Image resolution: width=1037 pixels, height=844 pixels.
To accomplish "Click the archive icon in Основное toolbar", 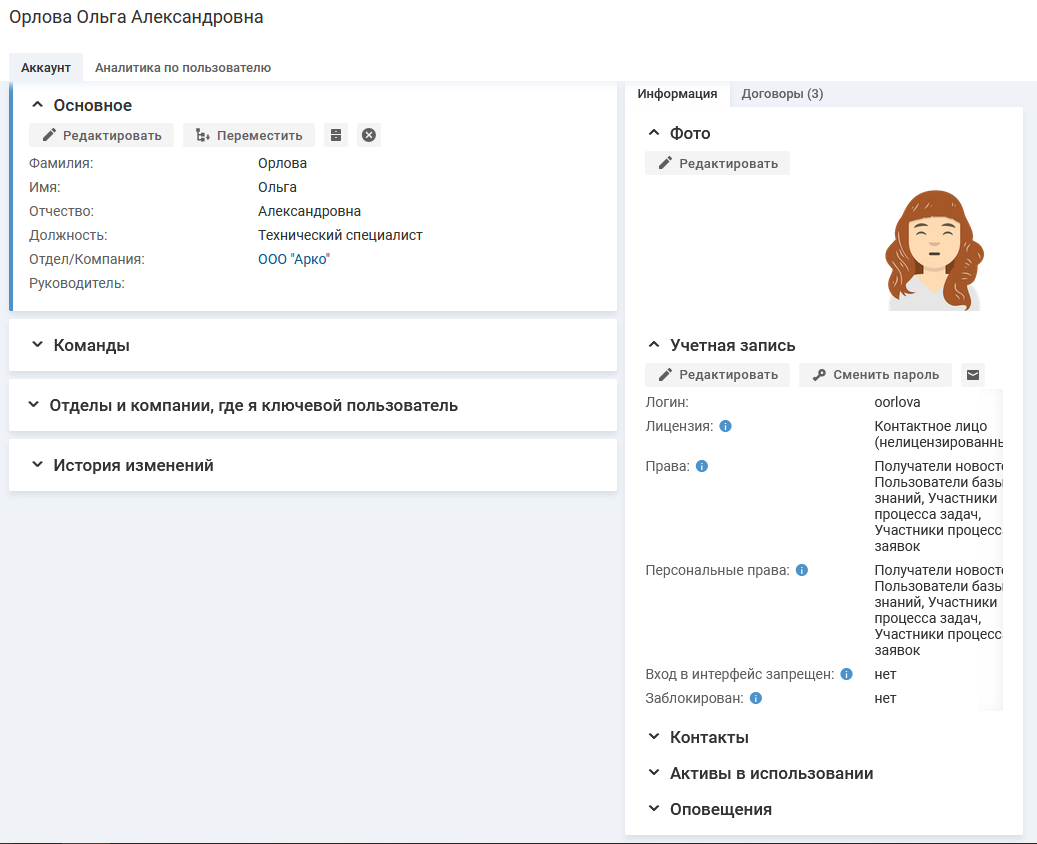I will [336, 135].
